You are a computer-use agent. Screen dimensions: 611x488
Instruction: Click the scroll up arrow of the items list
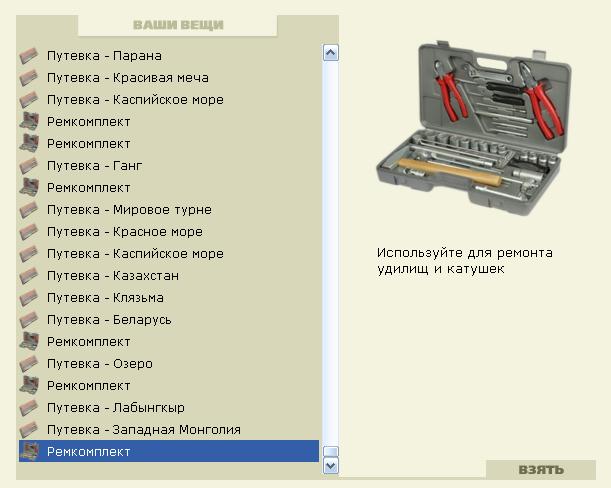point(331,53)
